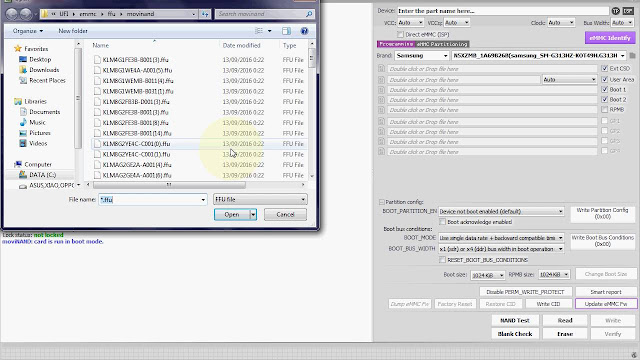Open the VCCq dropdown
640x360 pixels.
coord(456,23)
